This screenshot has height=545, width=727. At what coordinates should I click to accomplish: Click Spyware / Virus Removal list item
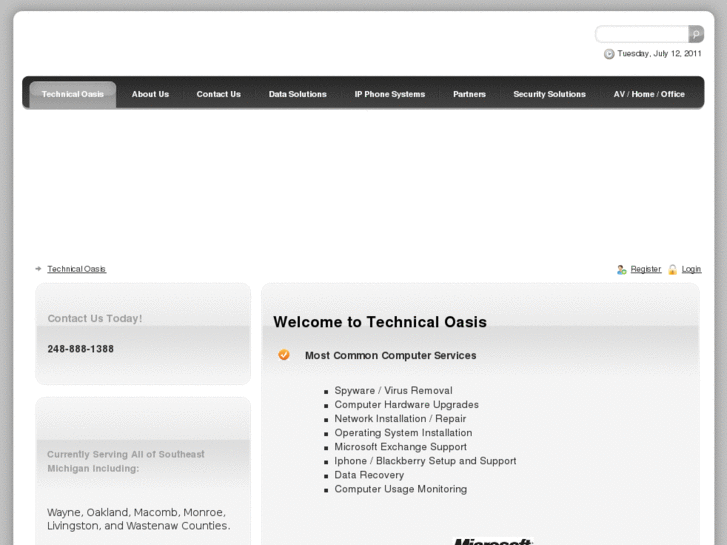click(393, 391)
